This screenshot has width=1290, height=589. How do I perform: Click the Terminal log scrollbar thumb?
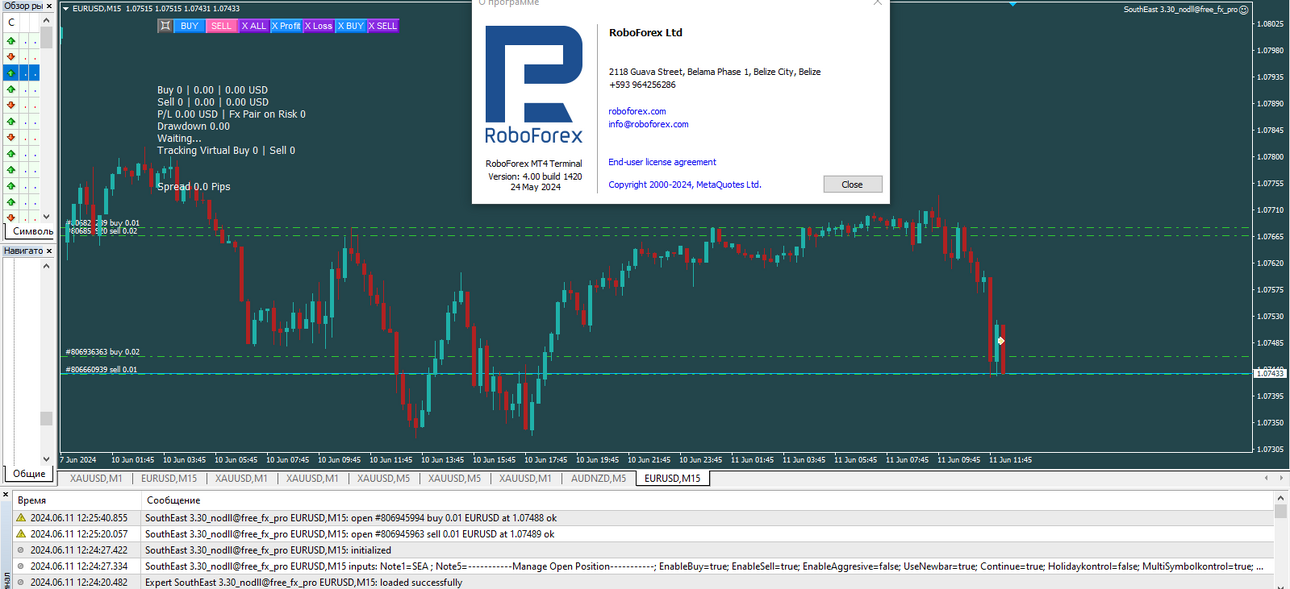(x=1281, y=512)
